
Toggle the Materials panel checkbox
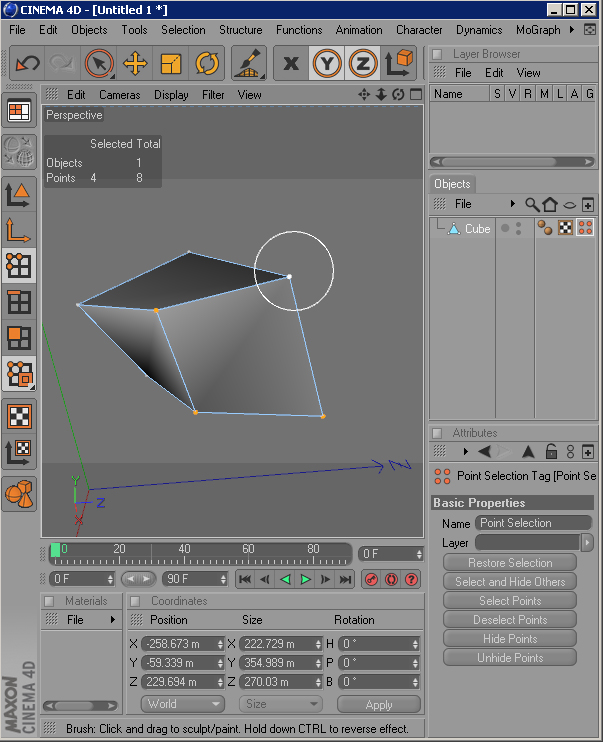49,601
